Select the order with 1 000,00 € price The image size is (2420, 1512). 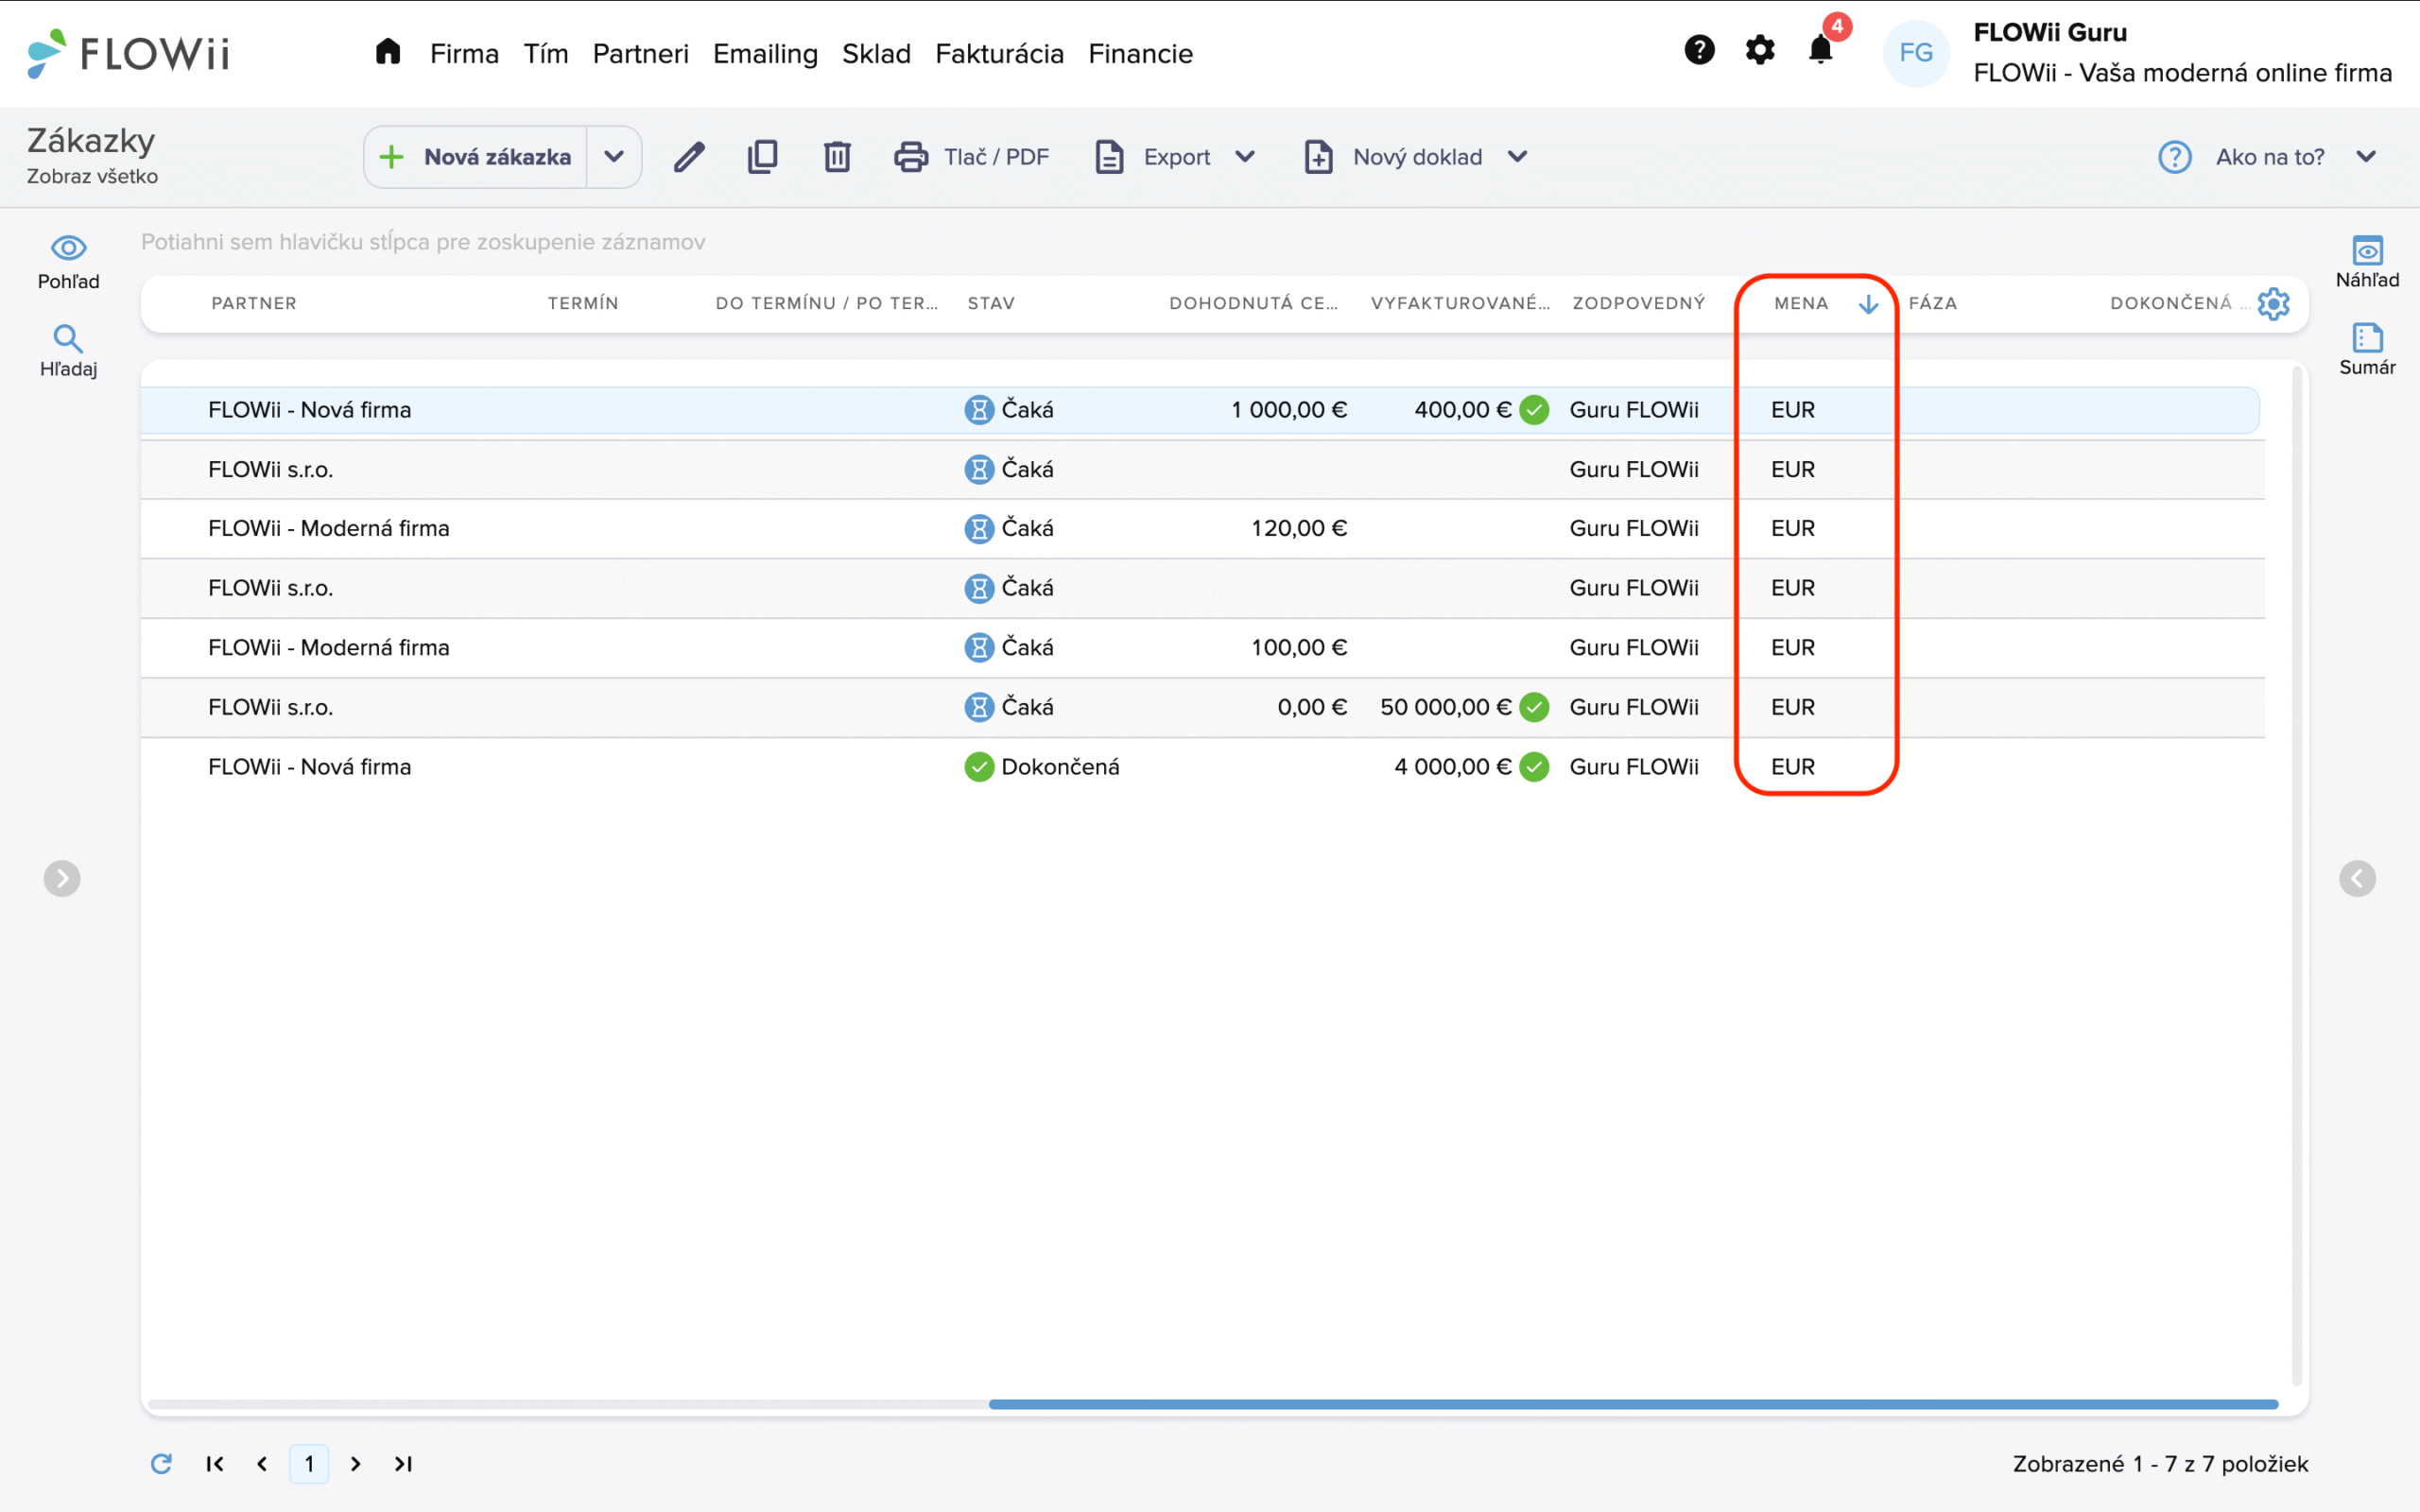pos(1200,410)
